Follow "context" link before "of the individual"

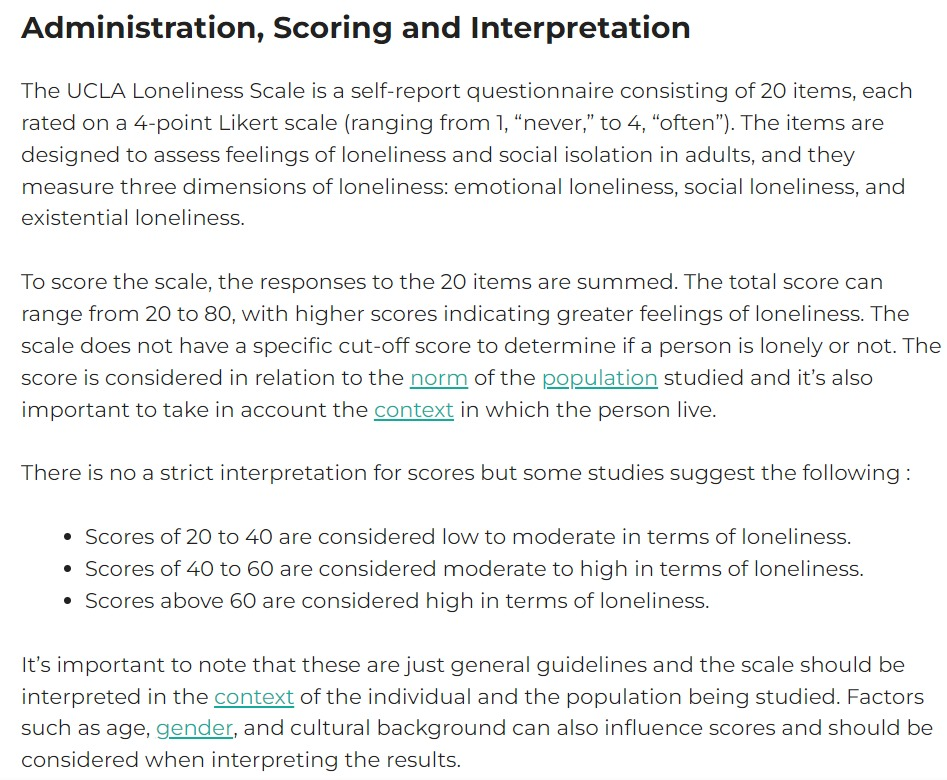coord(254,697)
